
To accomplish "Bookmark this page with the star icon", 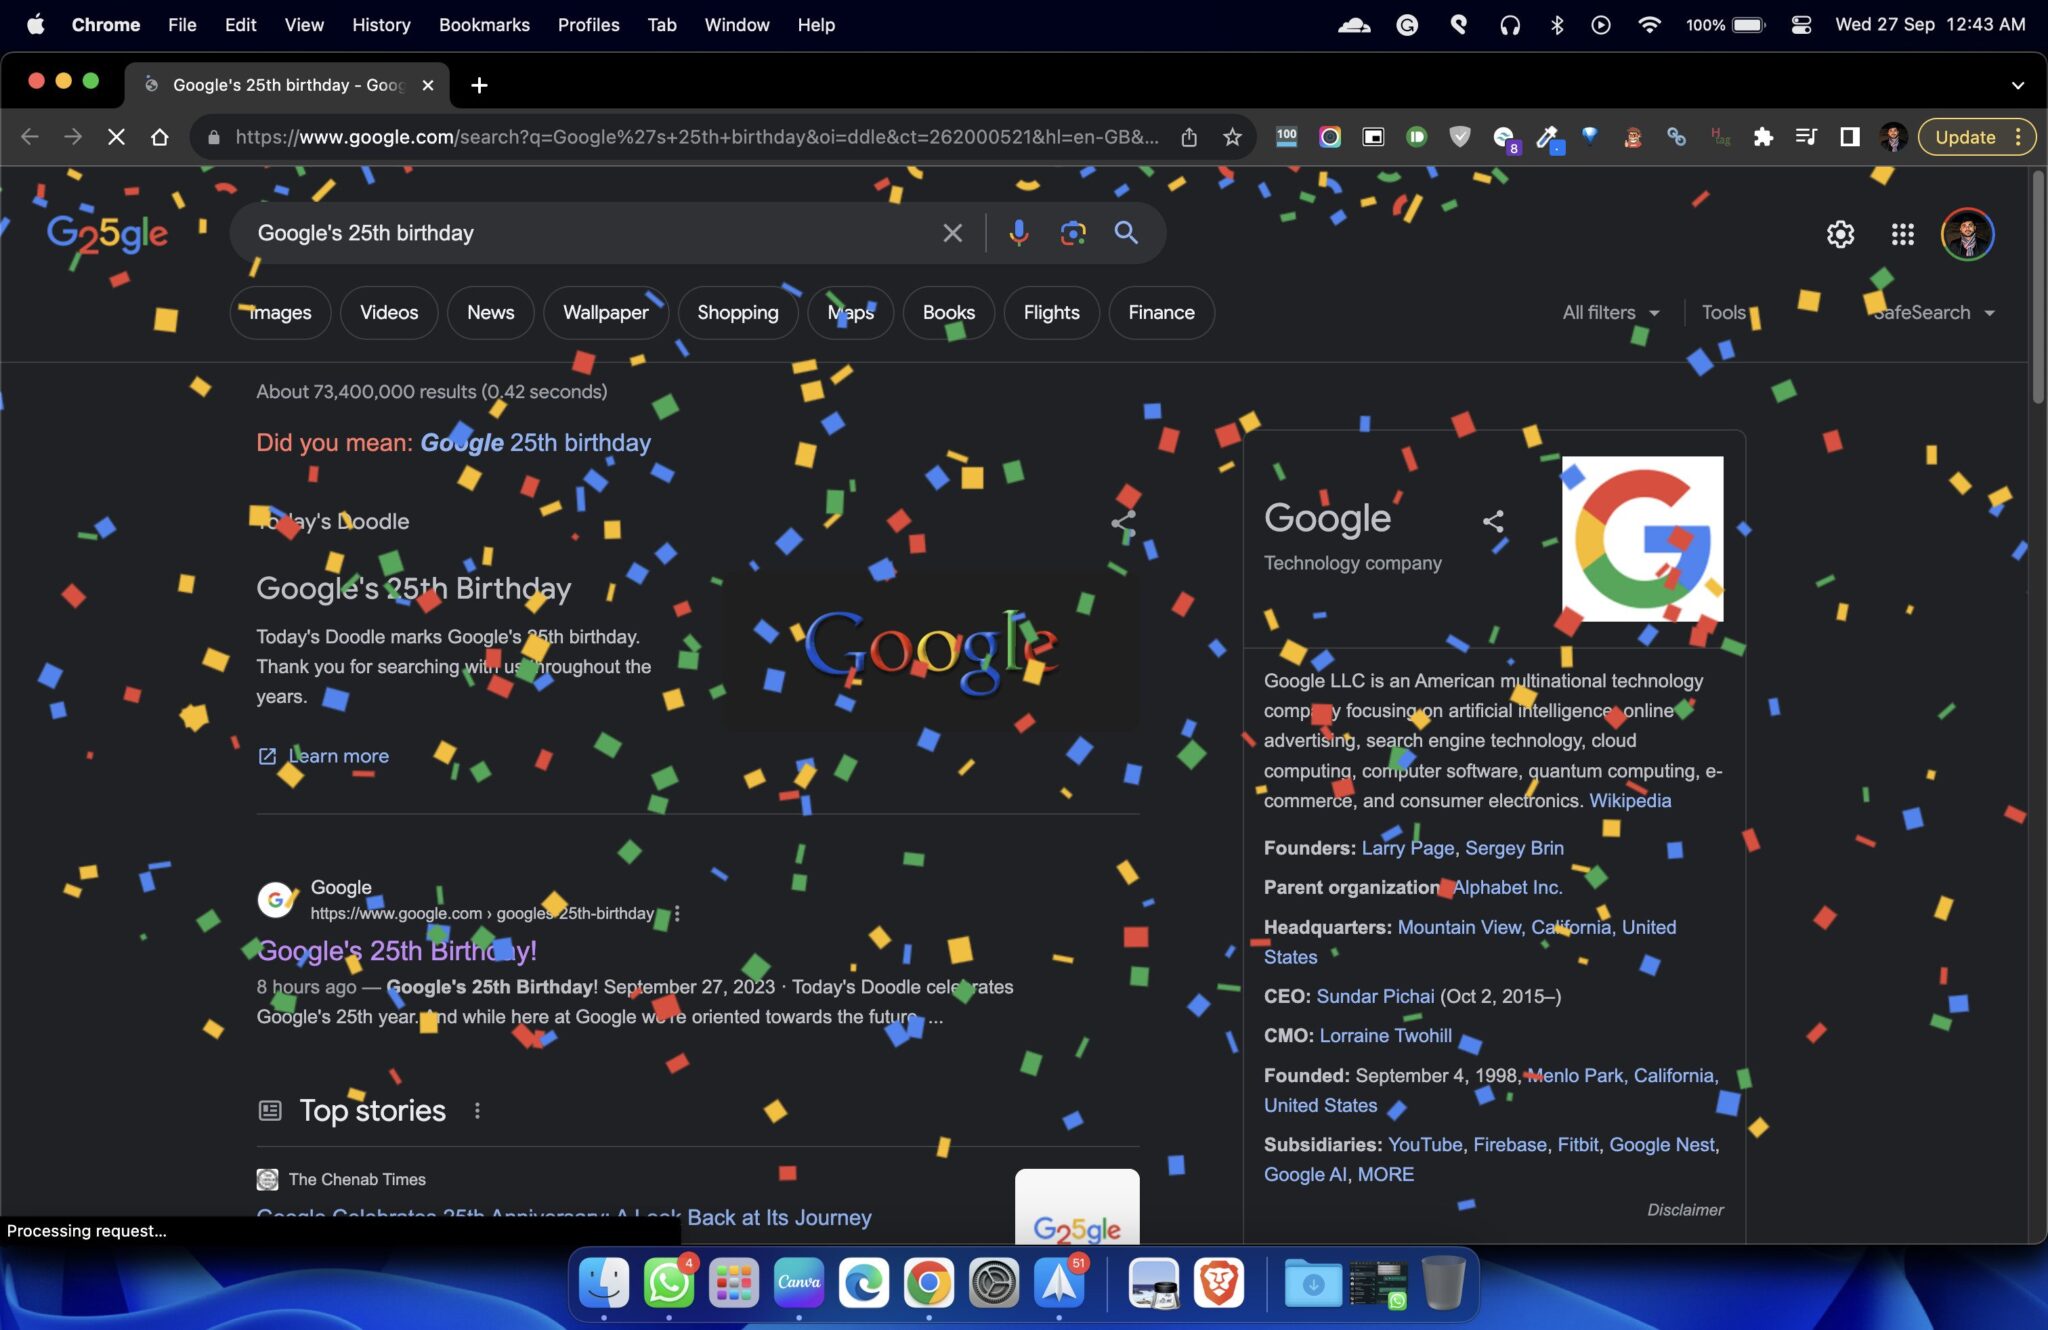I will [1232, 137].
